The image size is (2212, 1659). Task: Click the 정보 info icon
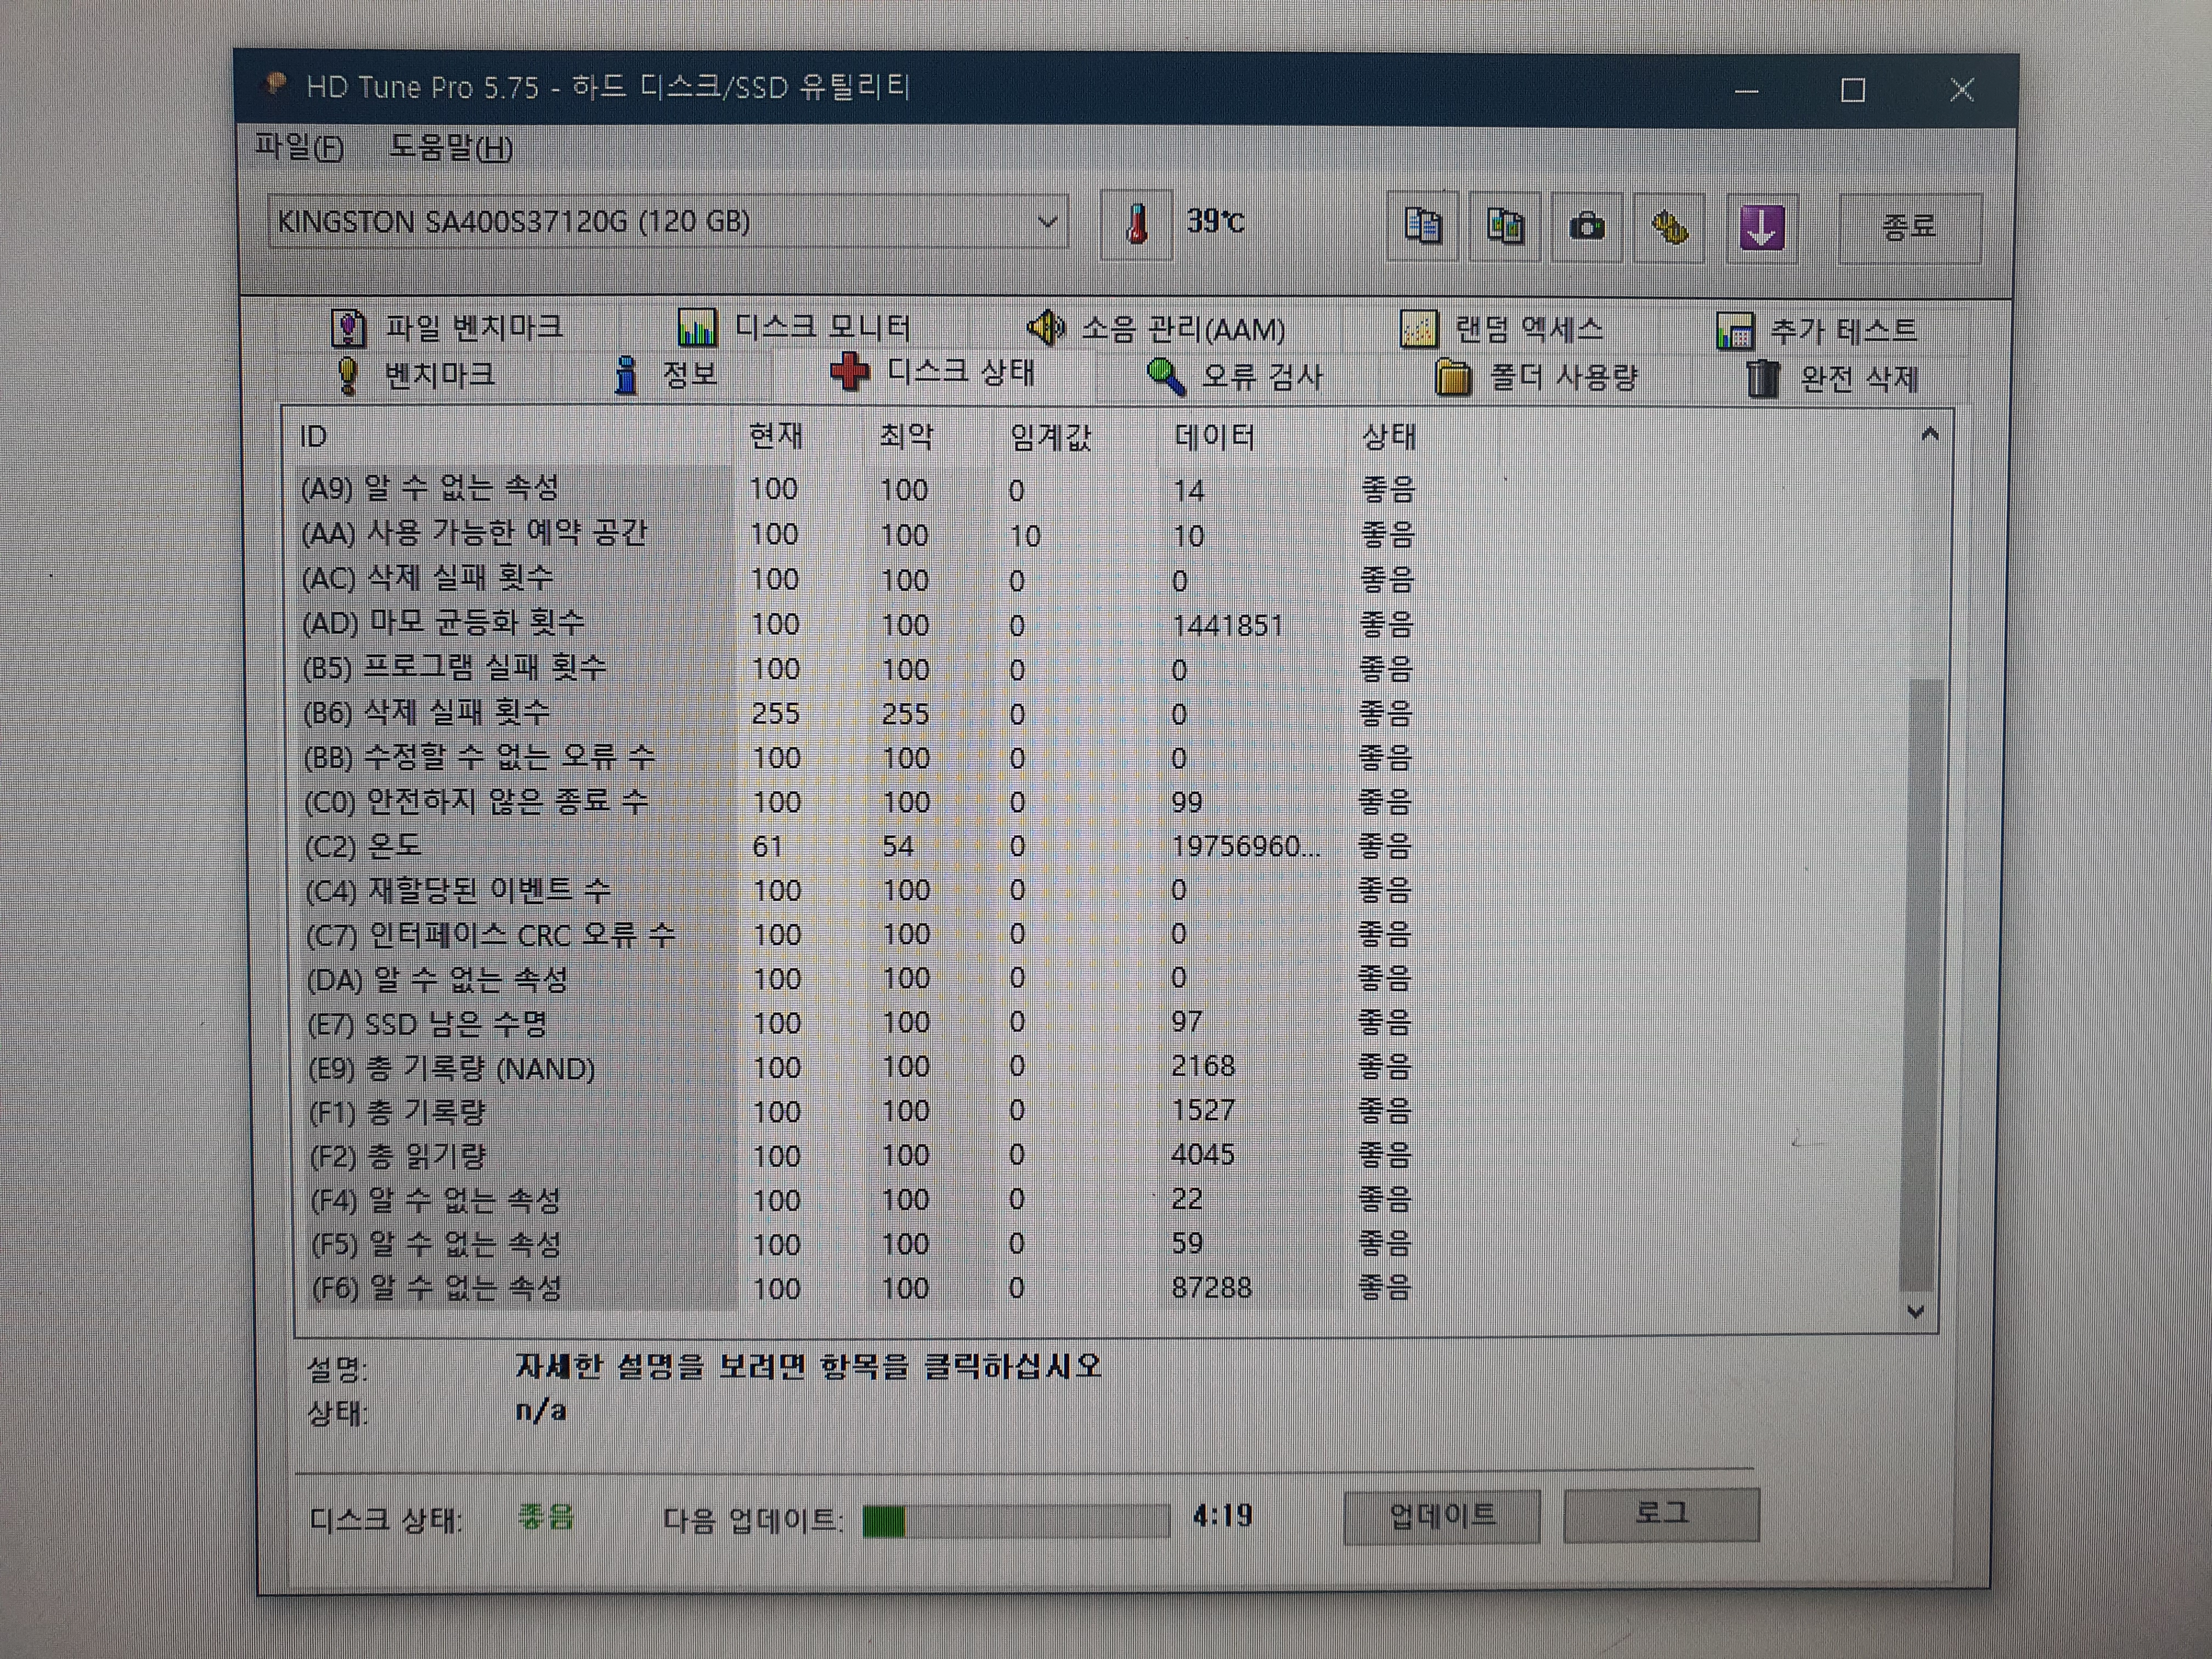626,376
